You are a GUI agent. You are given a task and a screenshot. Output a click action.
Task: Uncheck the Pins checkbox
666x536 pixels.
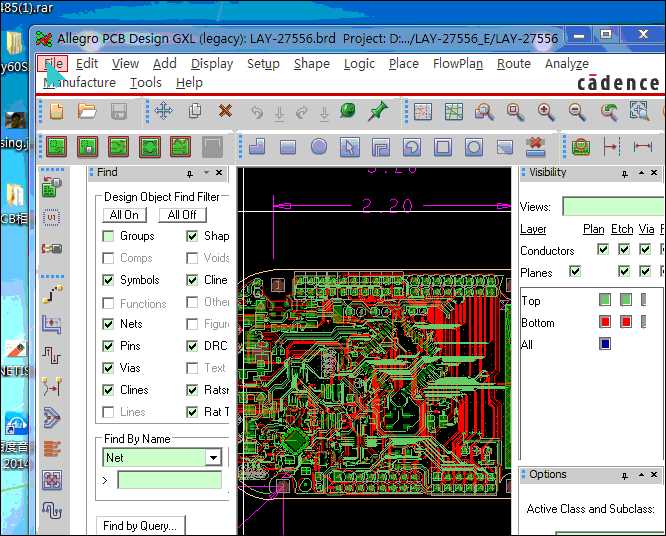click(108, 346)
